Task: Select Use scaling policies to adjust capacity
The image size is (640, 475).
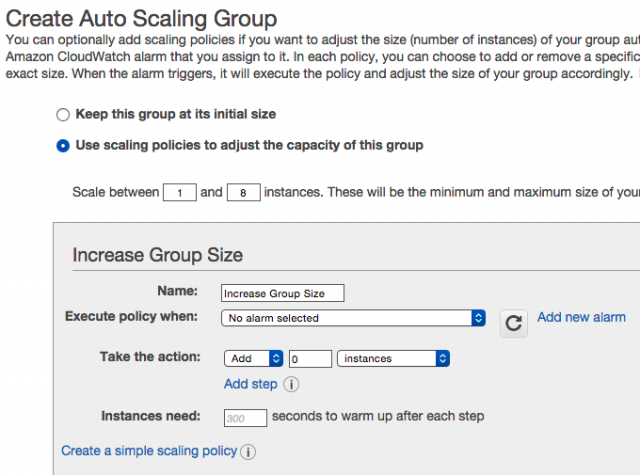Action: (63, 146)
